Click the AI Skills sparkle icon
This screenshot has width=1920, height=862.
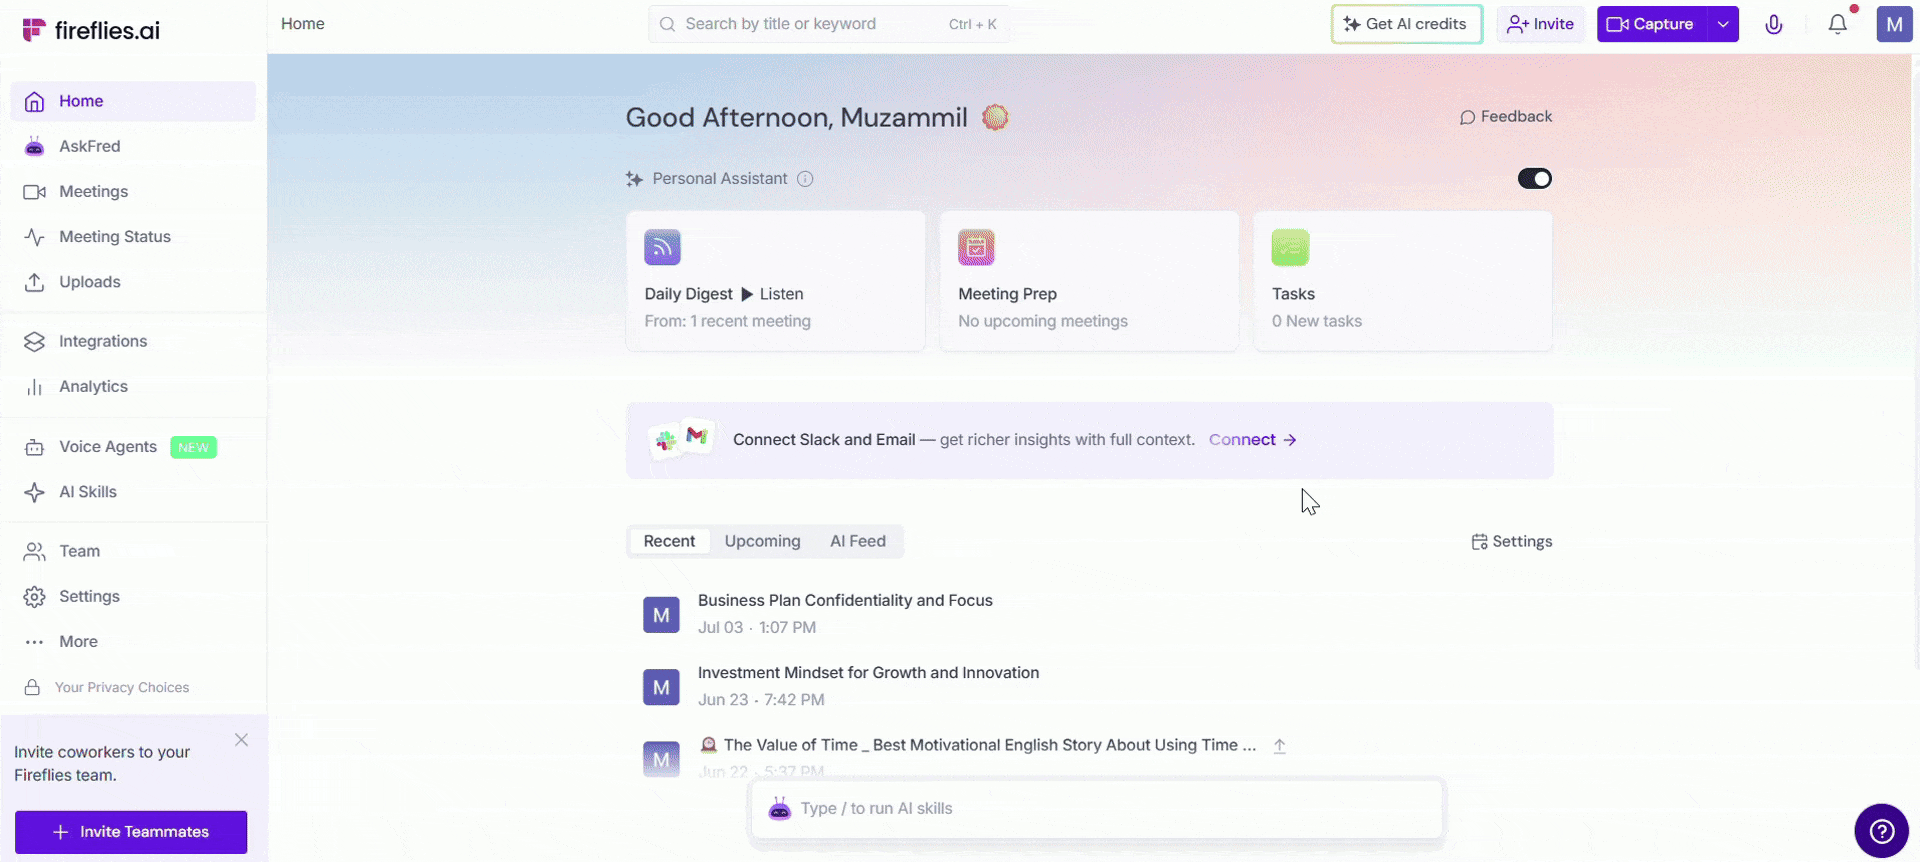34,492
